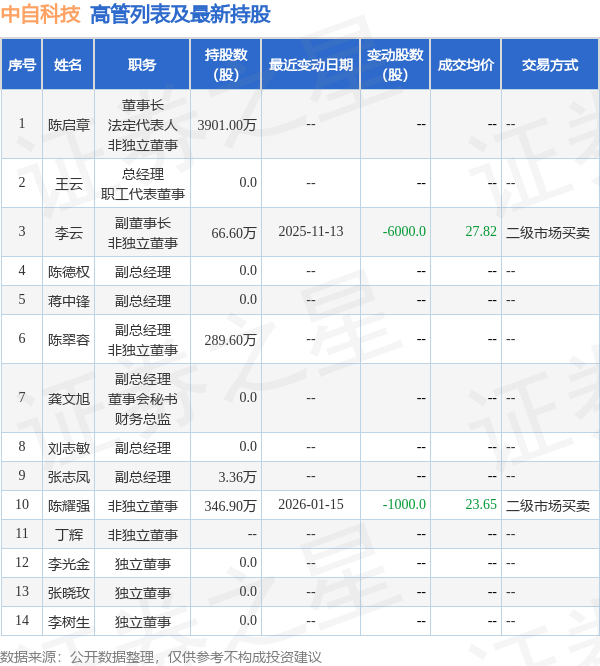This screenshot has height=666, width=600.
Task: Click the name 蒋中锋
Action: (69, 301)
